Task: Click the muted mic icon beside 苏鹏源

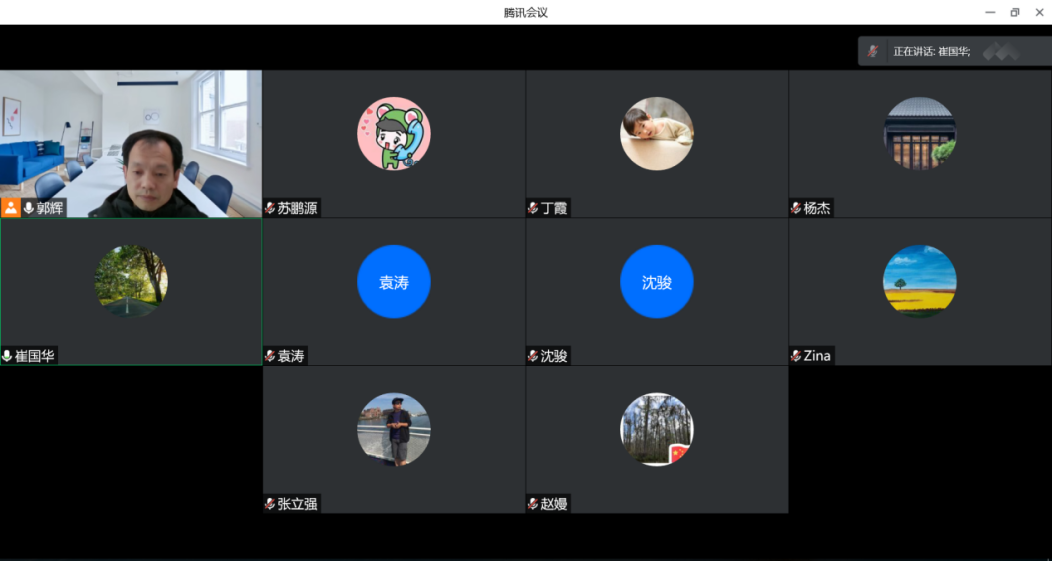Action: (270, 208)
